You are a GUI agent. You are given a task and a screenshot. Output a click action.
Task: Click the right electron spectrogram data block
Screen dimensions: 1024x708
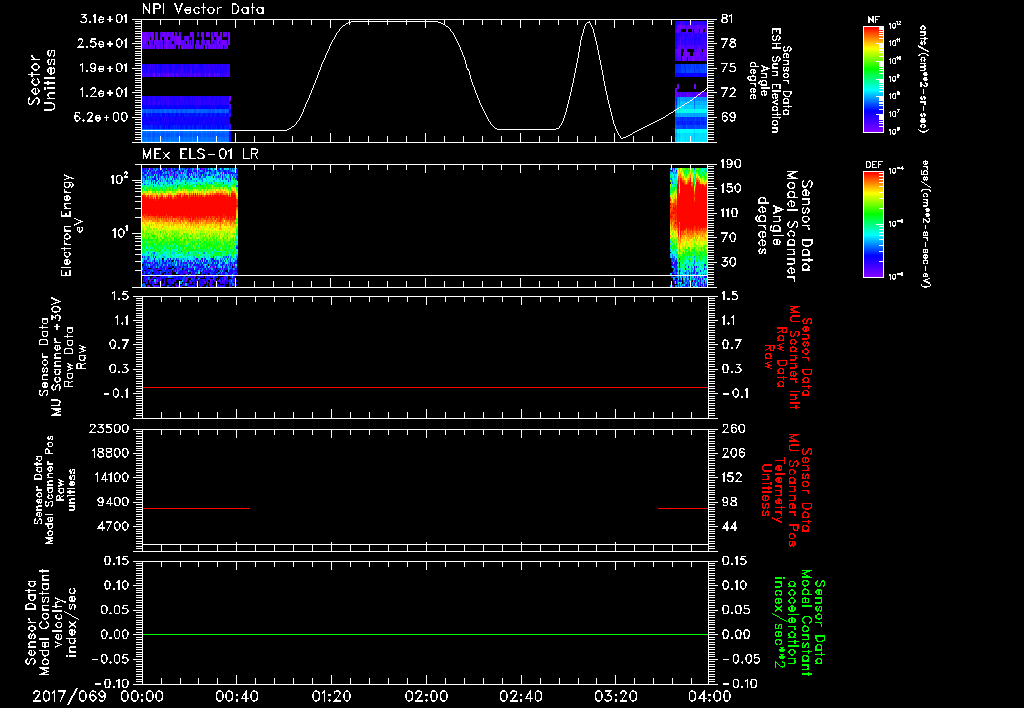(x=689, y=227)
